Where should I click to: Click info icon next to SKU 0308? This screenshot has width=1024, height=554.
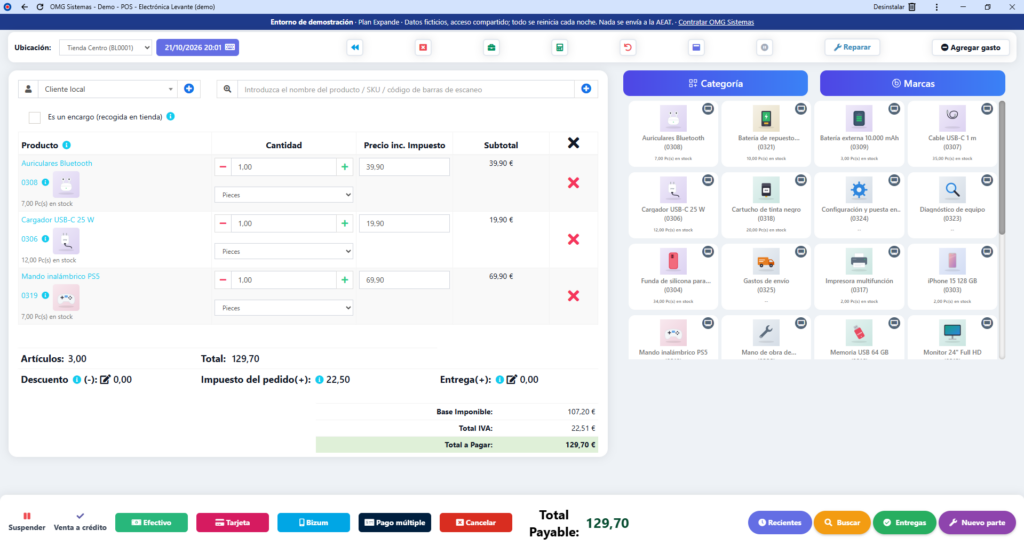45,182
